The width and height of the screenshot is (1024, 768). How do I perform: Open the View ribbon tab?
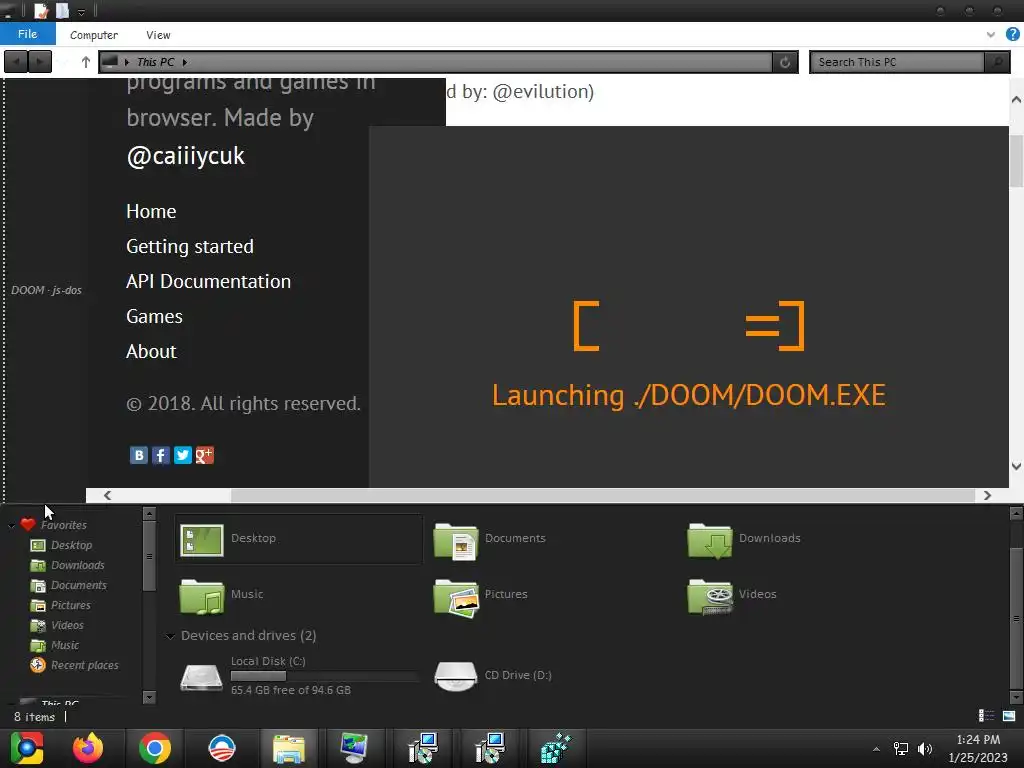coord(158,35)
